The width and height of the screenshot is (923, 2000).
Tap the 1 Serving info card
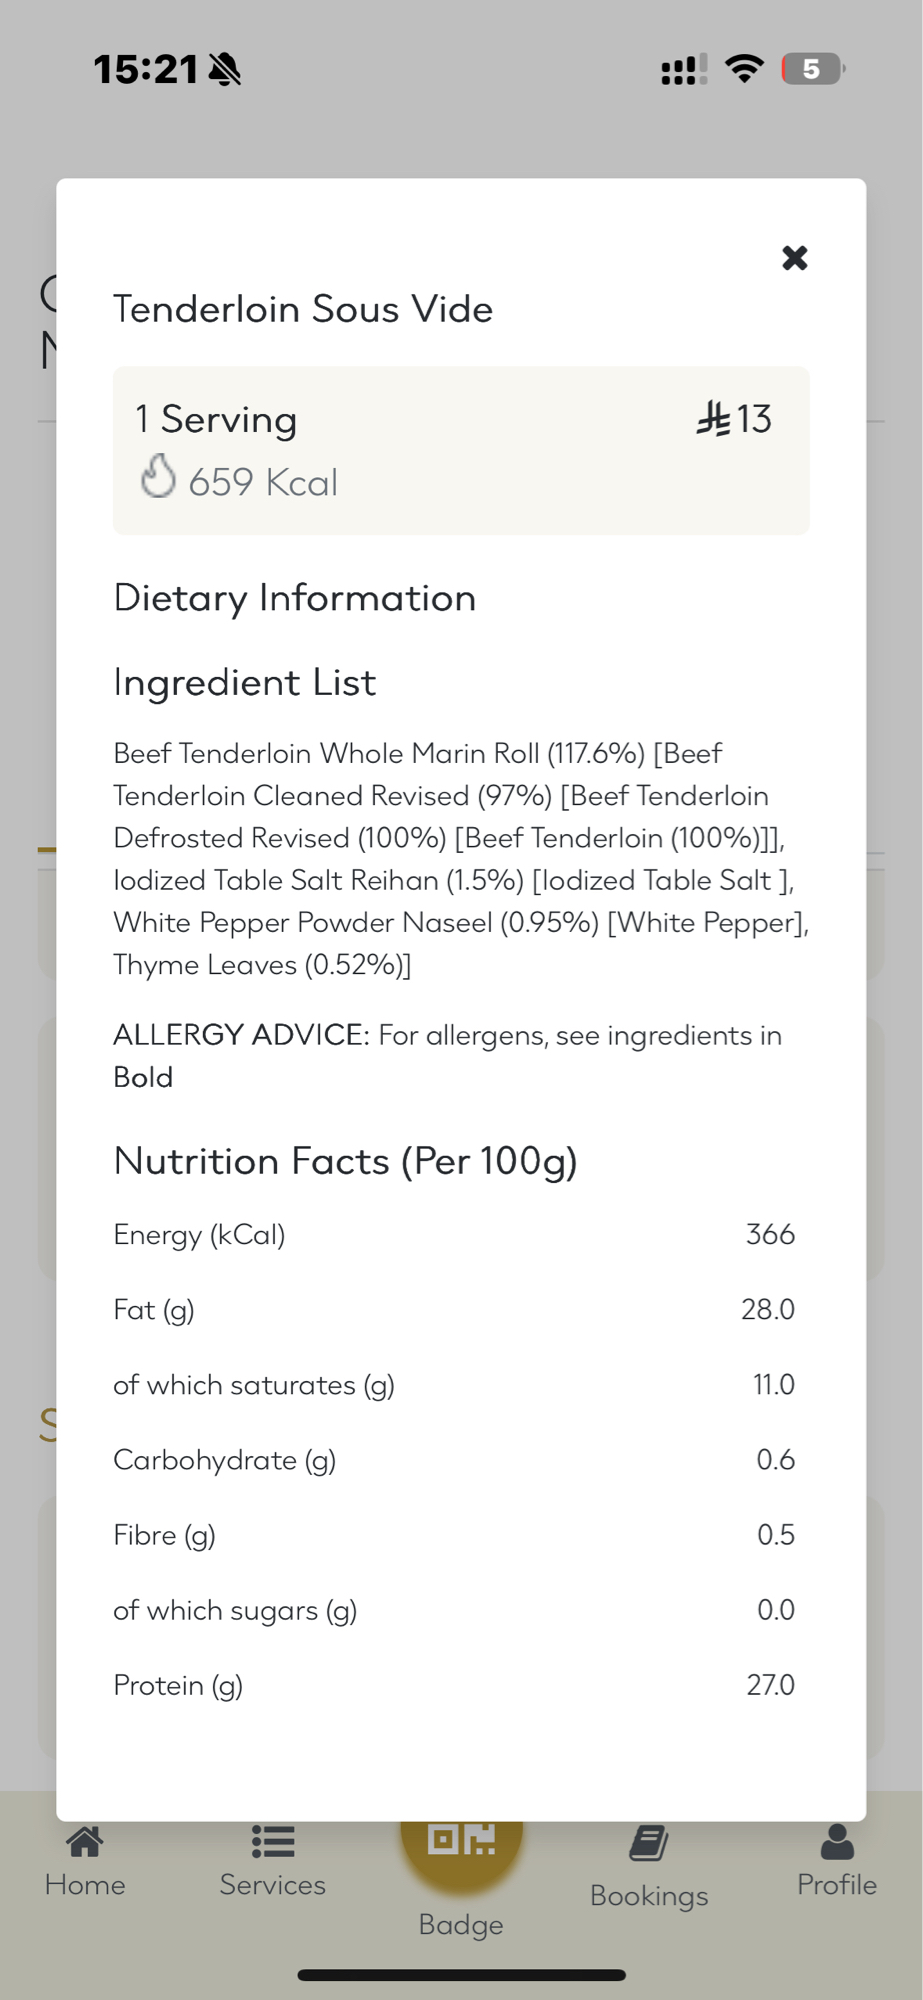click(461, 450)
